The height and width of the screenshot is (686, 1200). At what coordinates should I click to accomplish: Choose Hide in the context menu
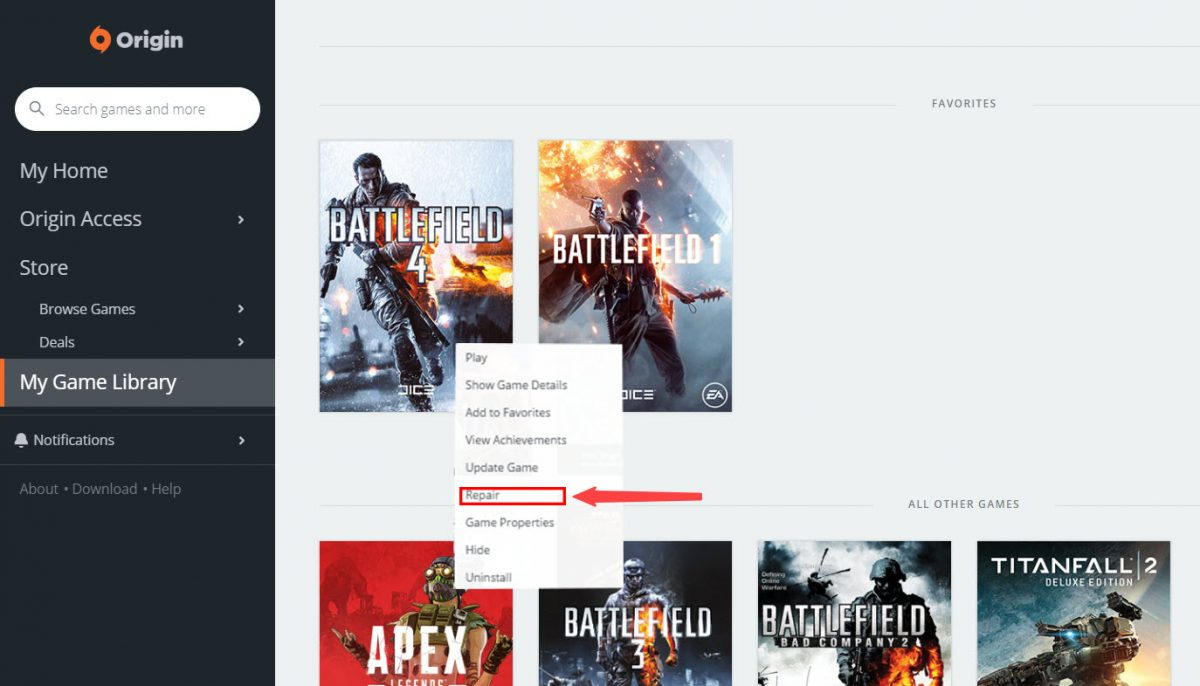point(478,550)
